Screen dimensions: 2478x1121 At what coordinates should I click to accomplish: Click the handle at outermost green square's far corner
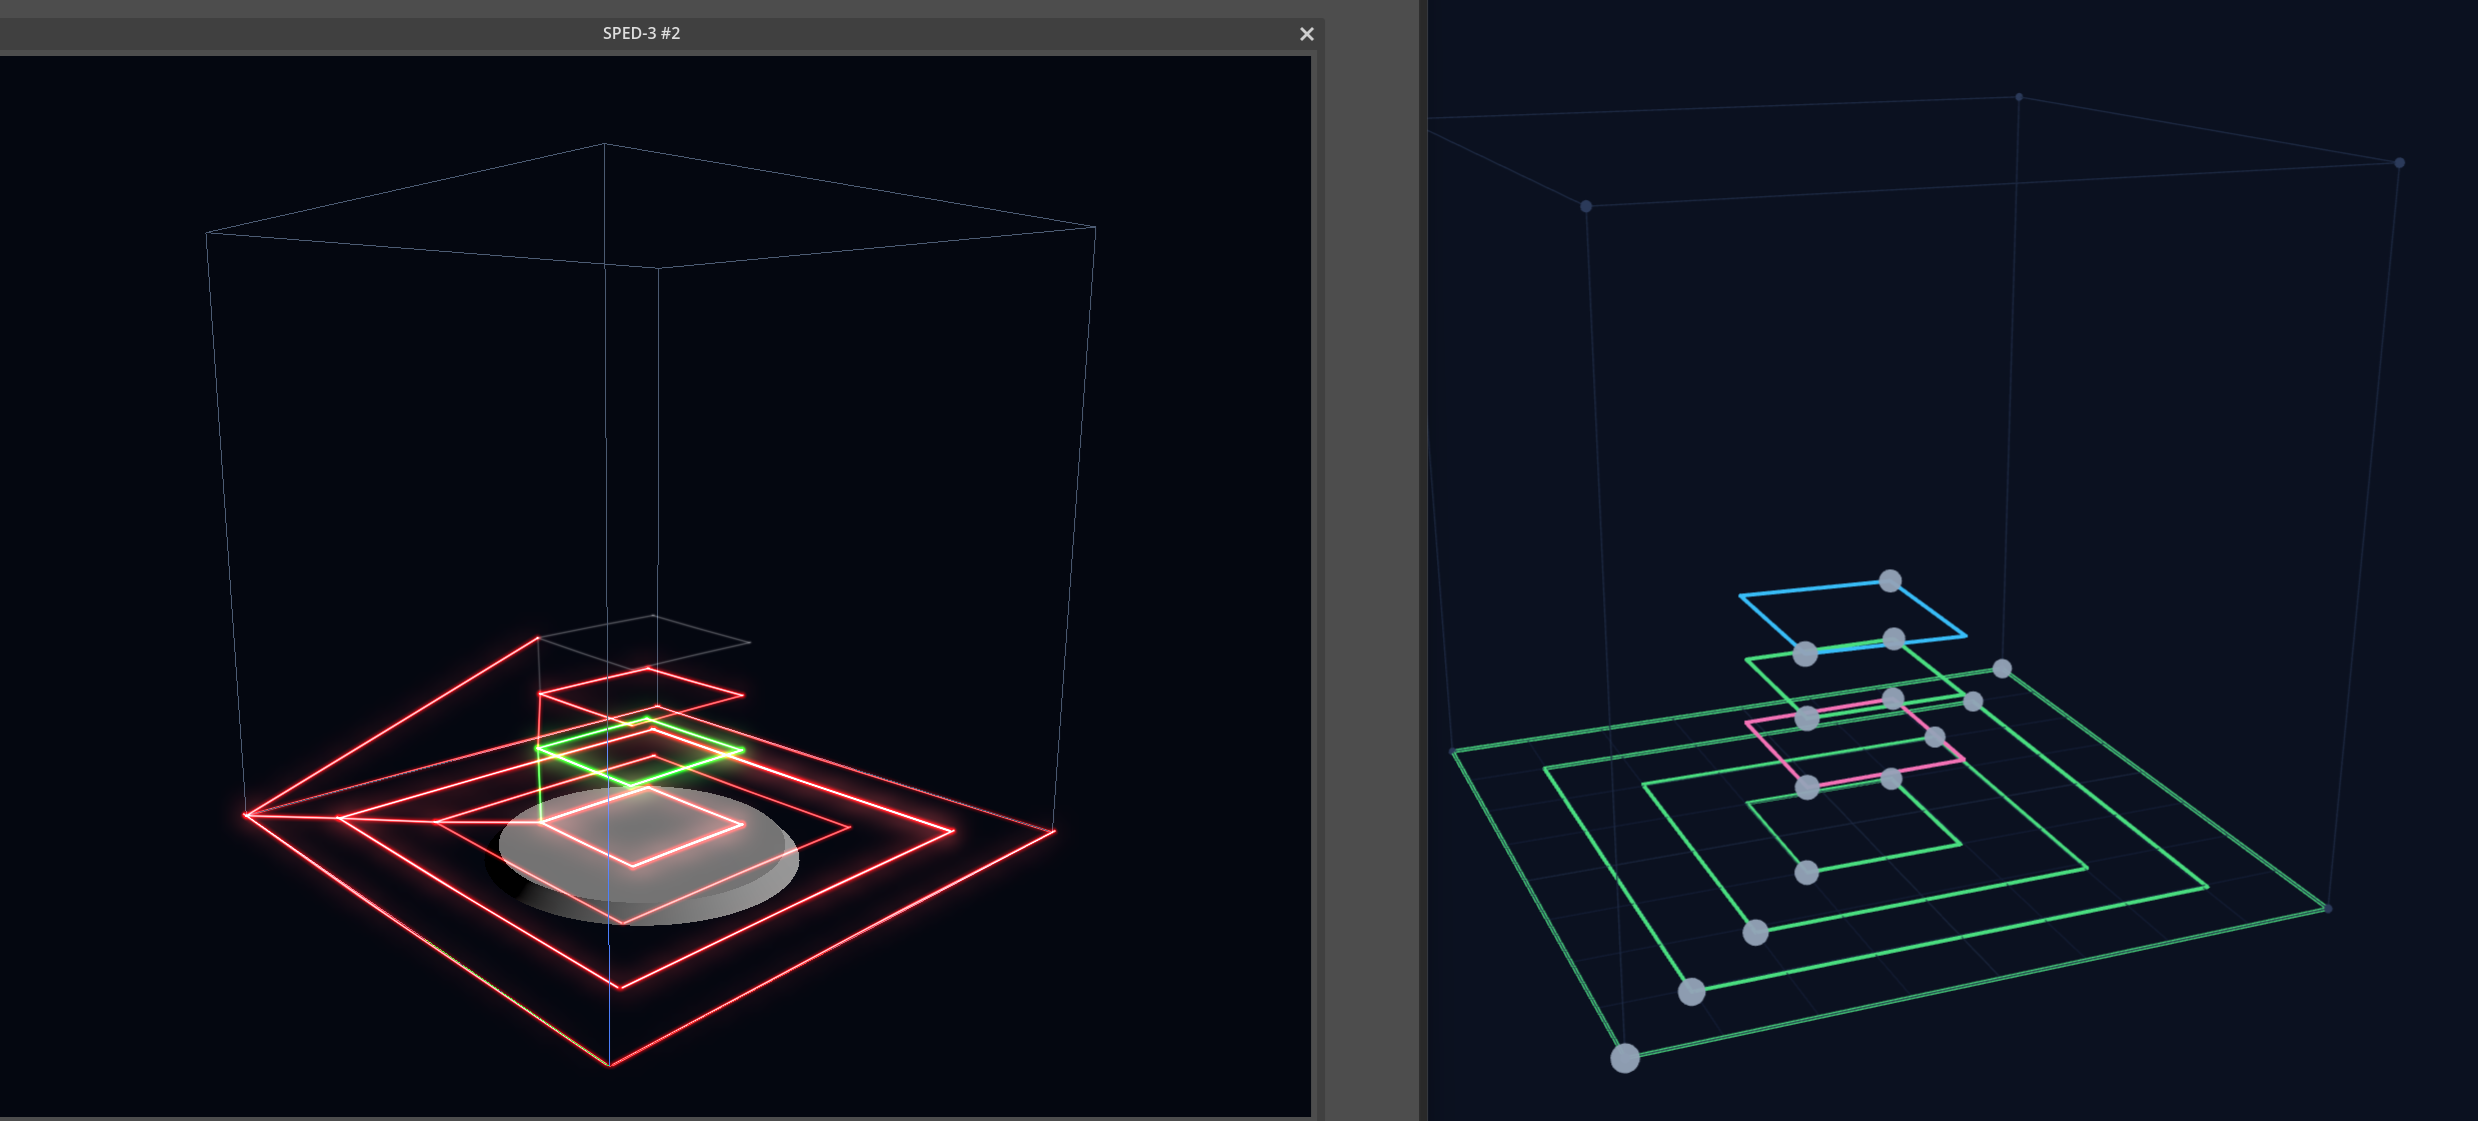click(2002, 668)
